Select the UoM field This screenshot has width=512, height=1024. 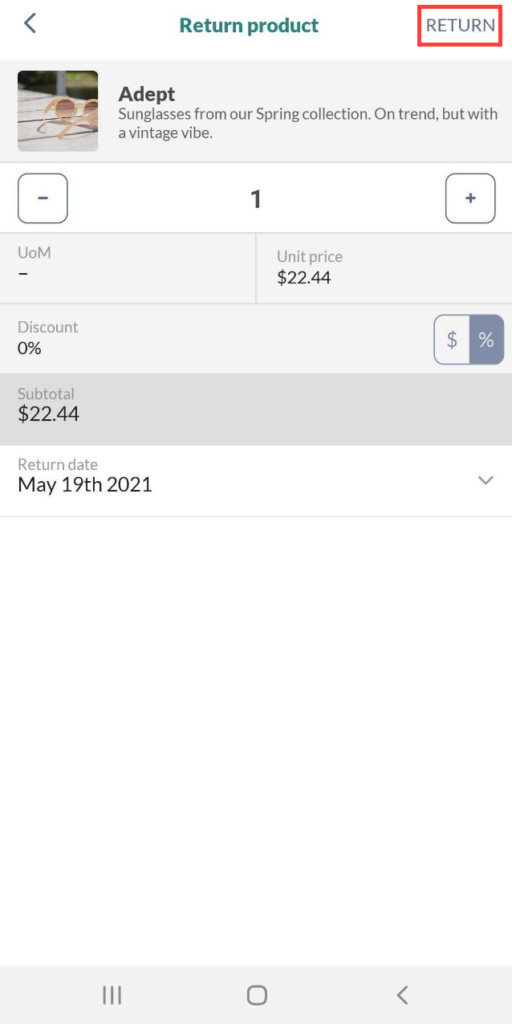(128, 268)
